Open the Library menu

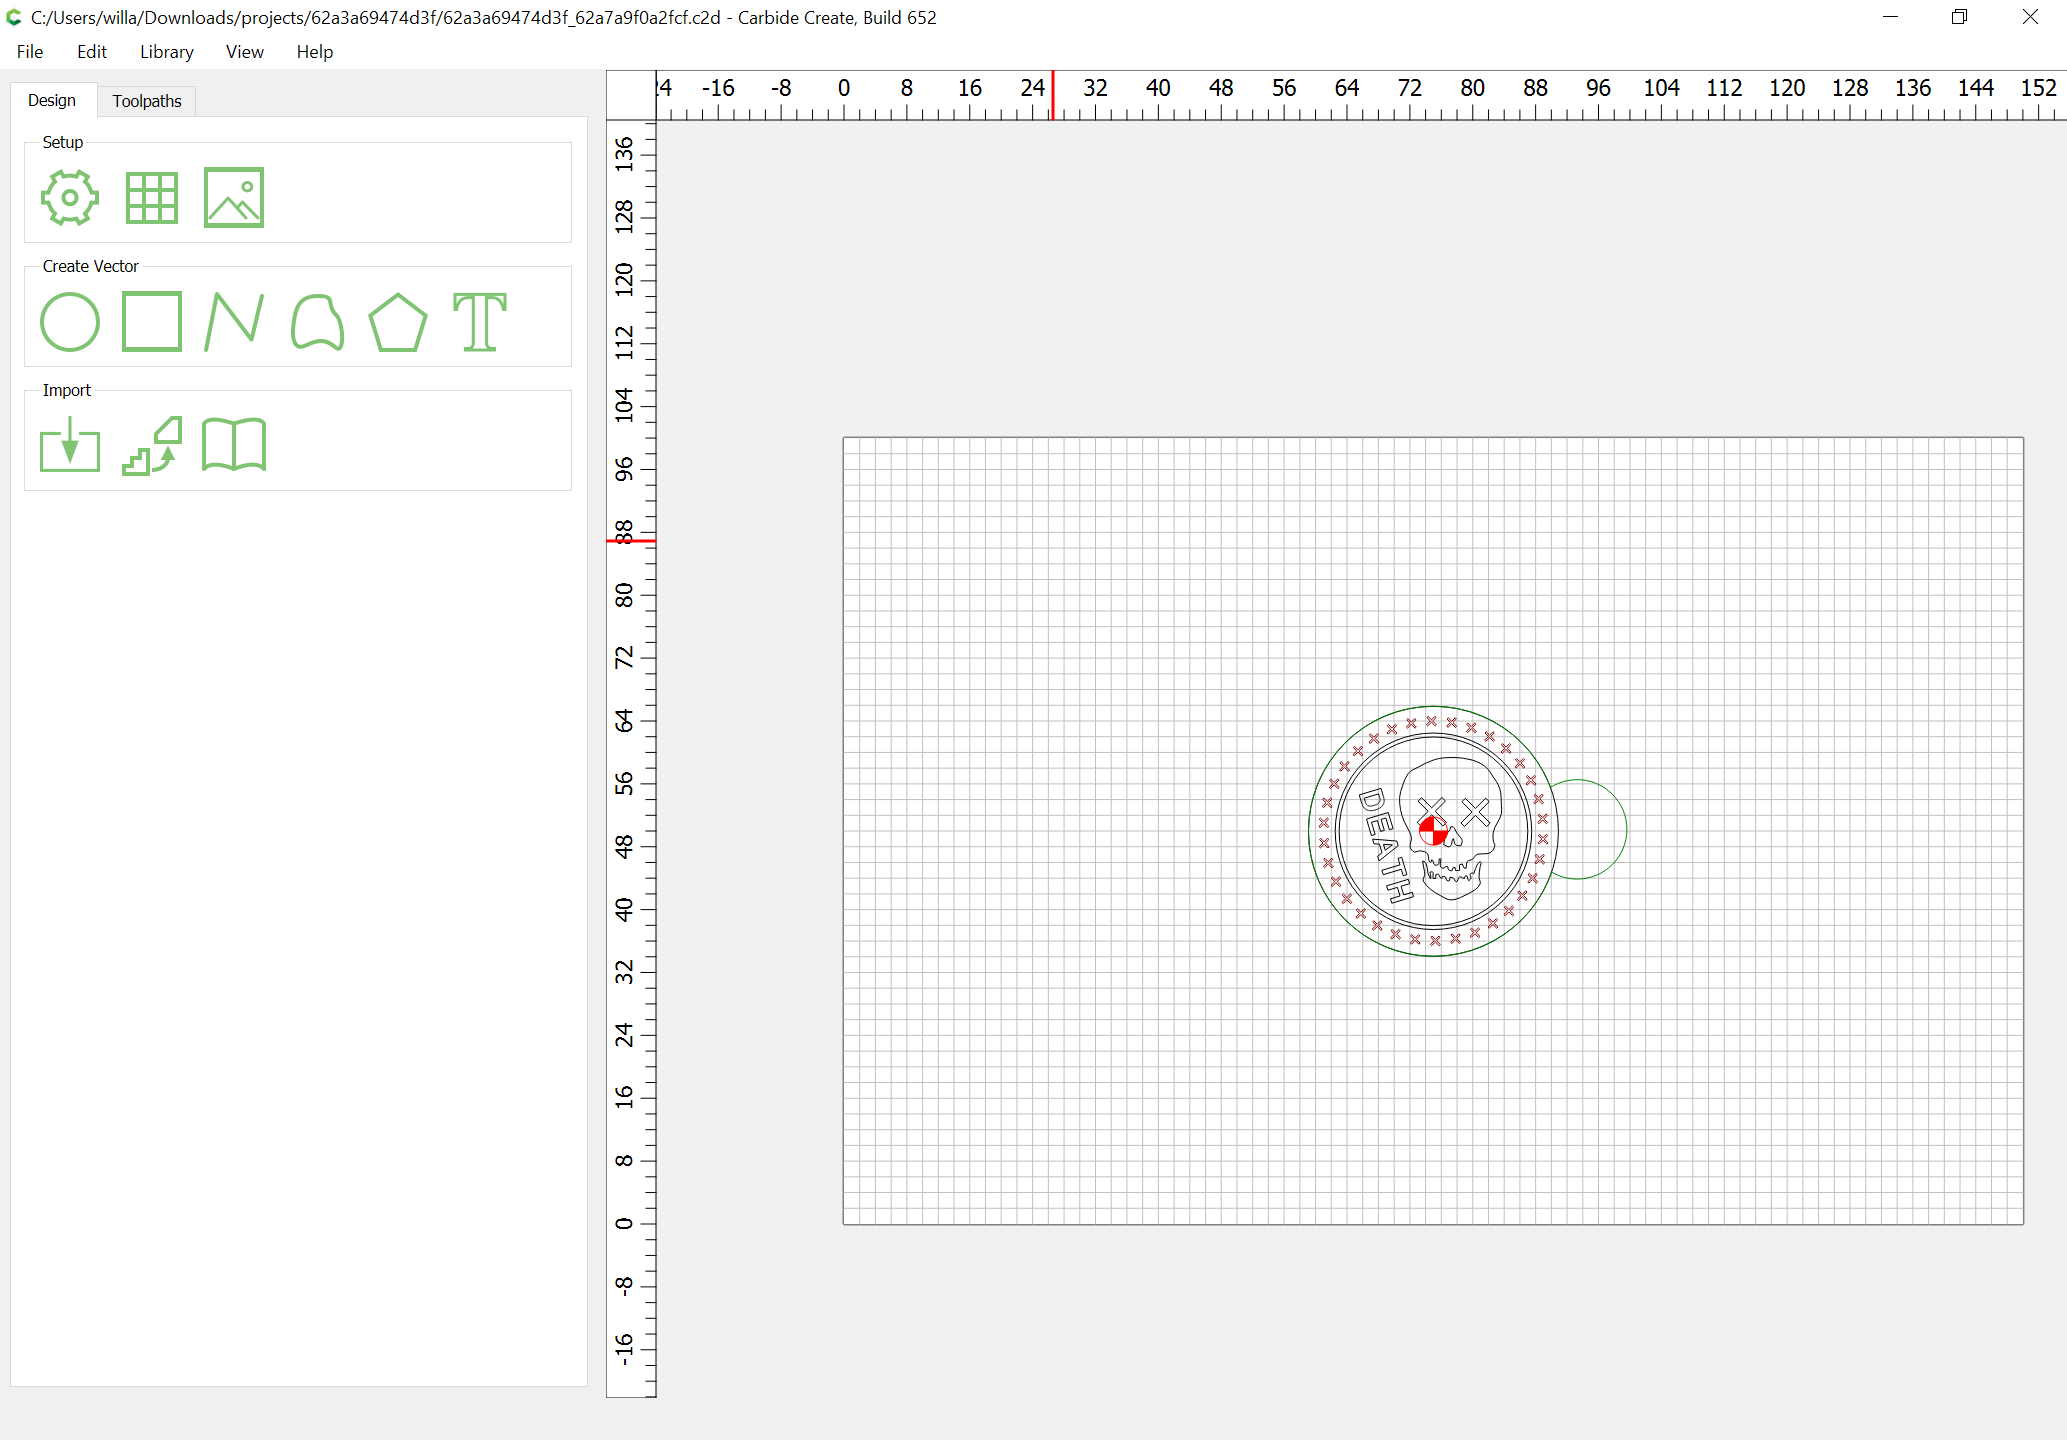(166, 52)
